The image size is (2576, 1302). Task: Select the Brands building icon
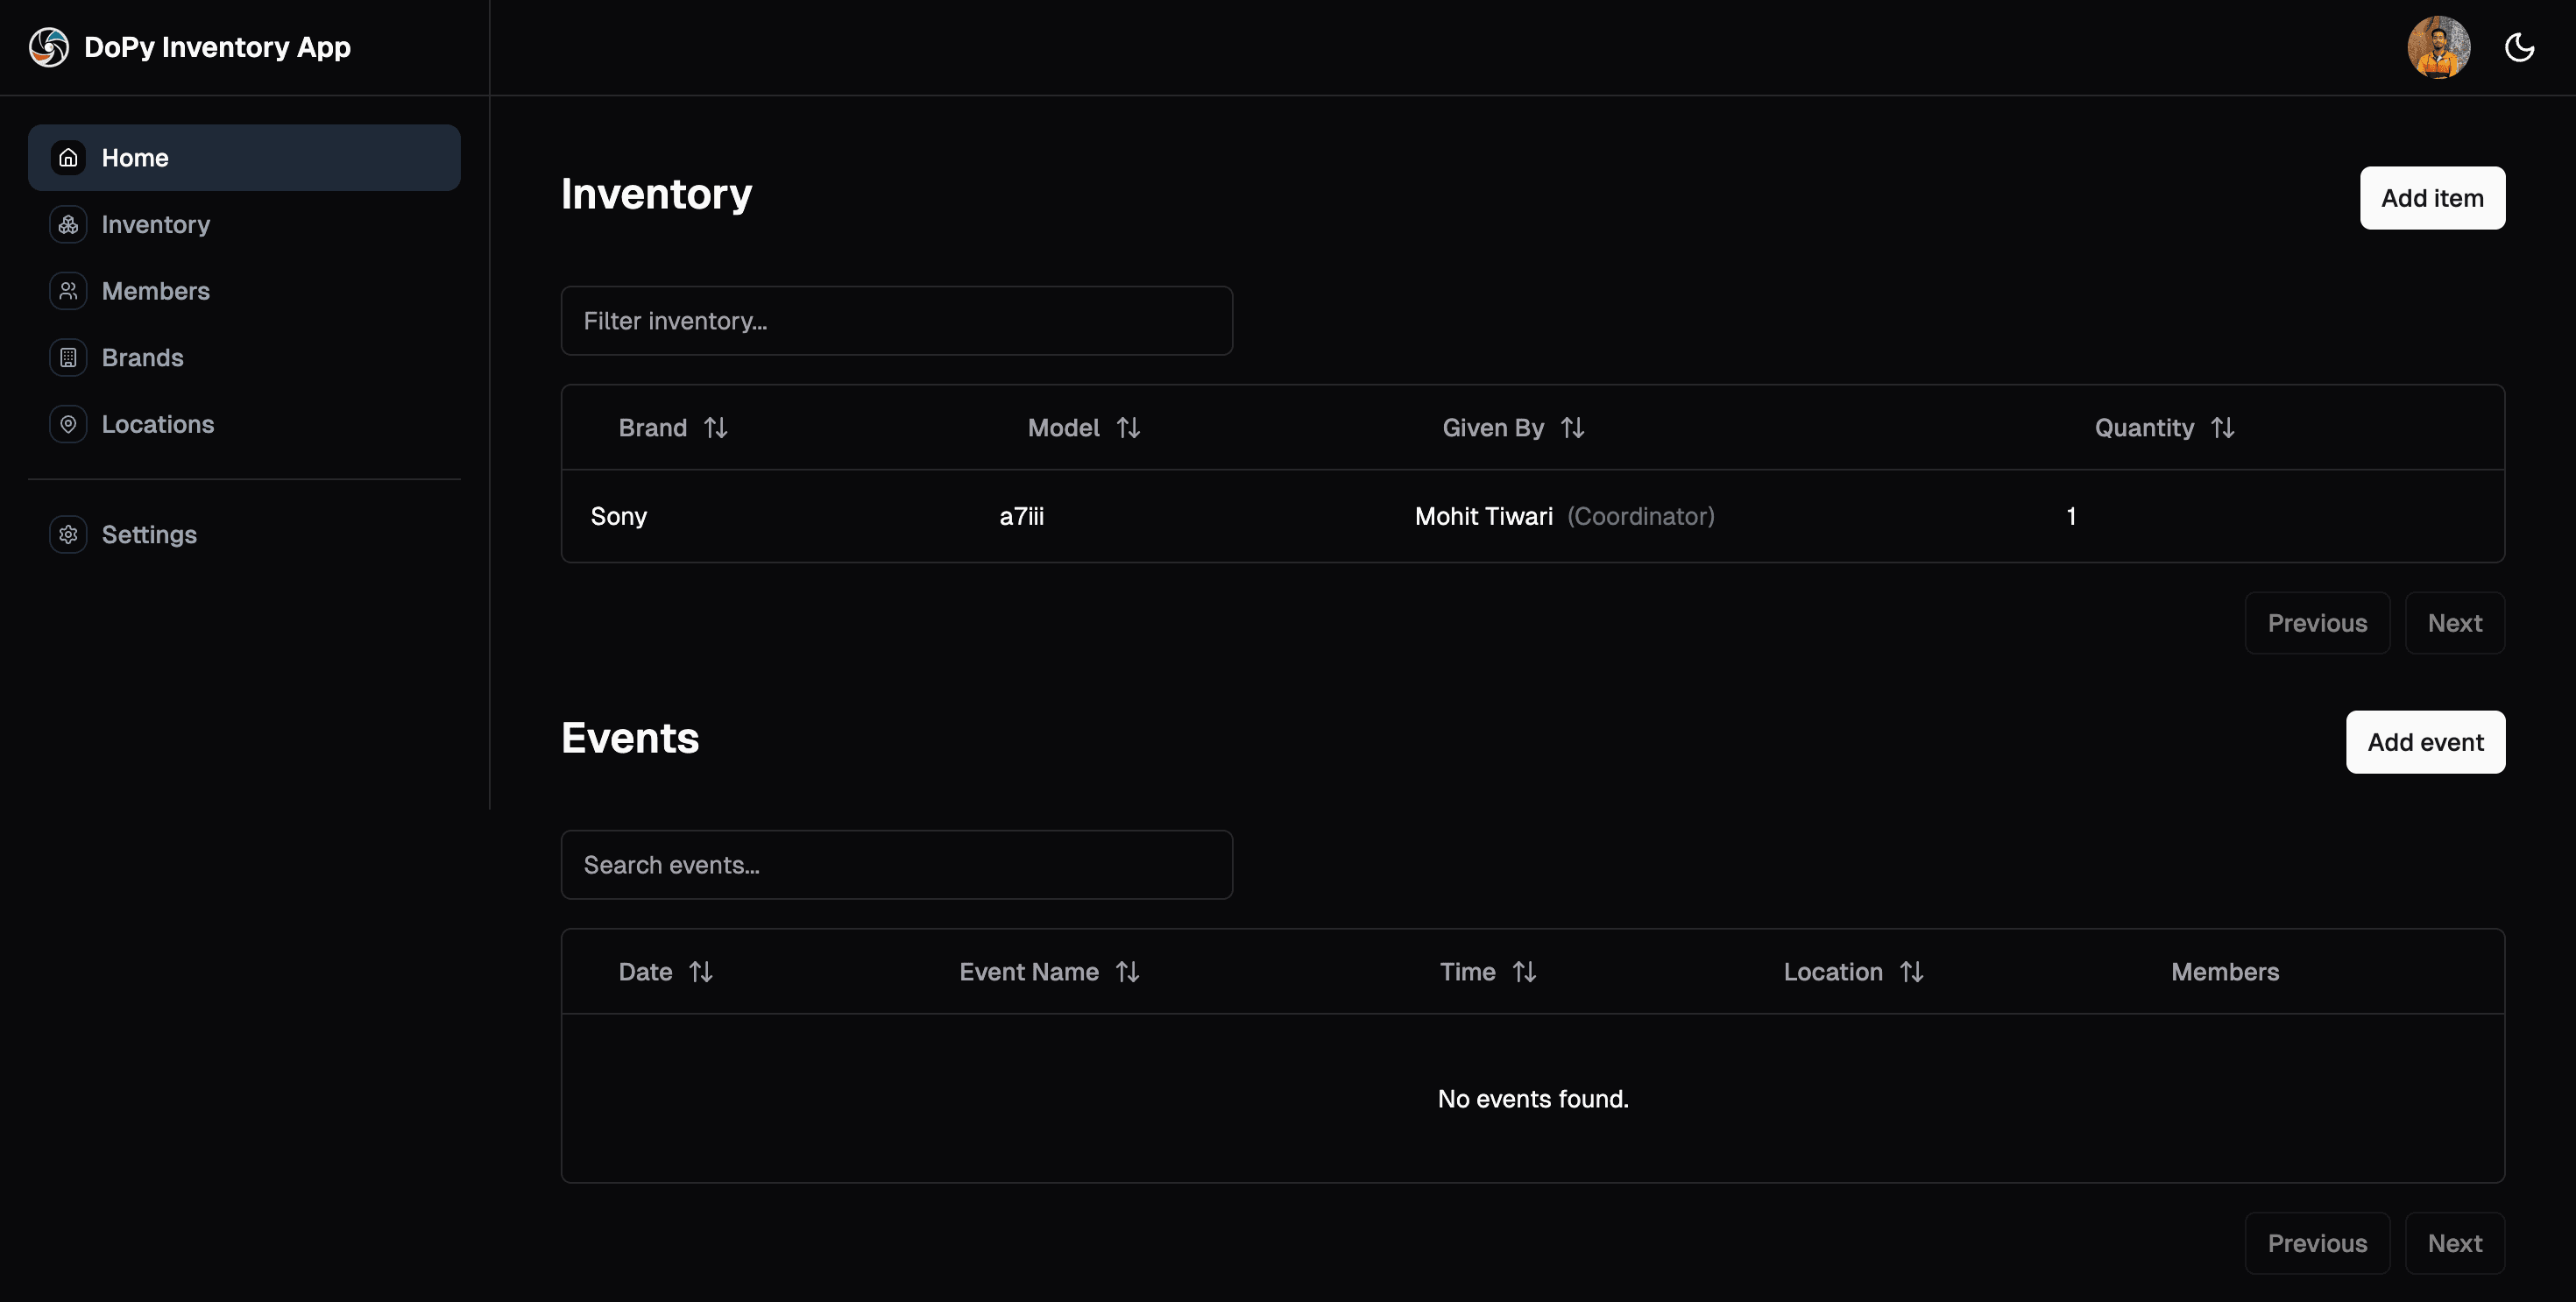click(67, 357)
